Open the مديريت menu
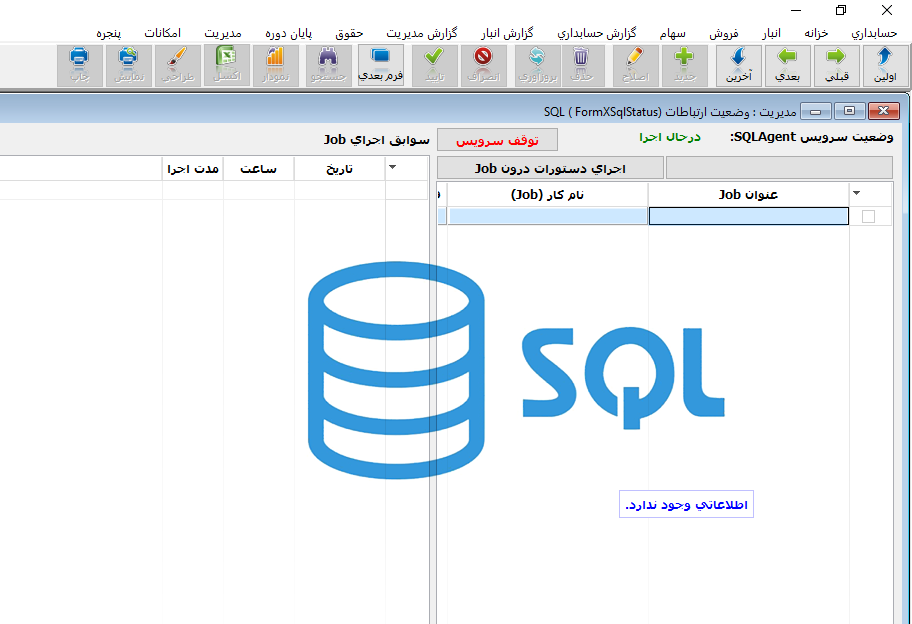912x624 pixels. tap(223, 33)
